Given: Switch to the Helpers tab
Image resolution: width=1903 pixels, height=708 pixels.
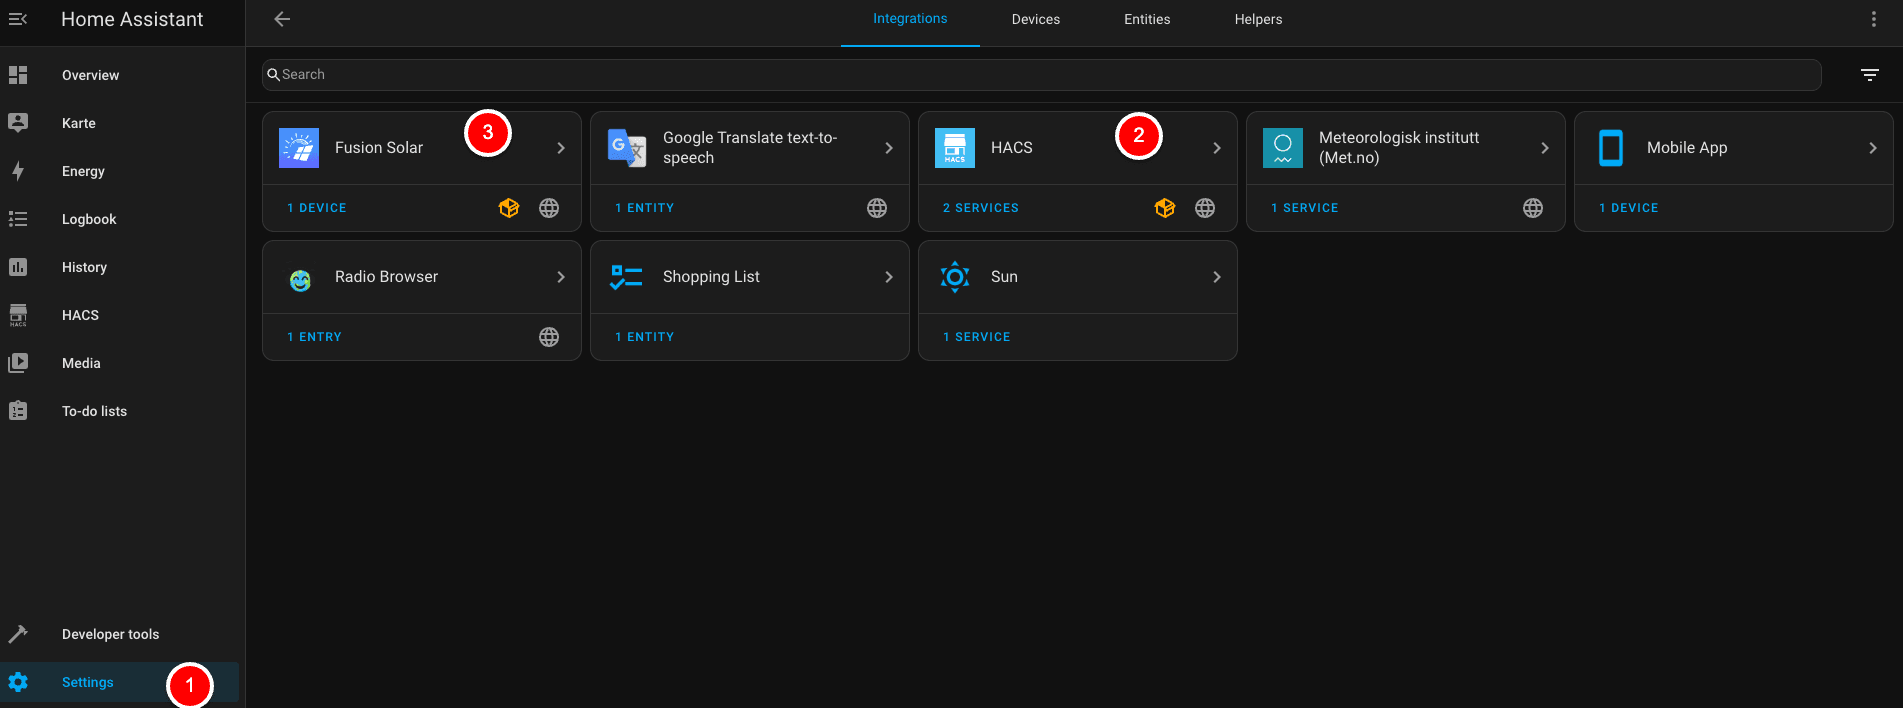Looking at the screenshot, I should [x=1257, y=19].
